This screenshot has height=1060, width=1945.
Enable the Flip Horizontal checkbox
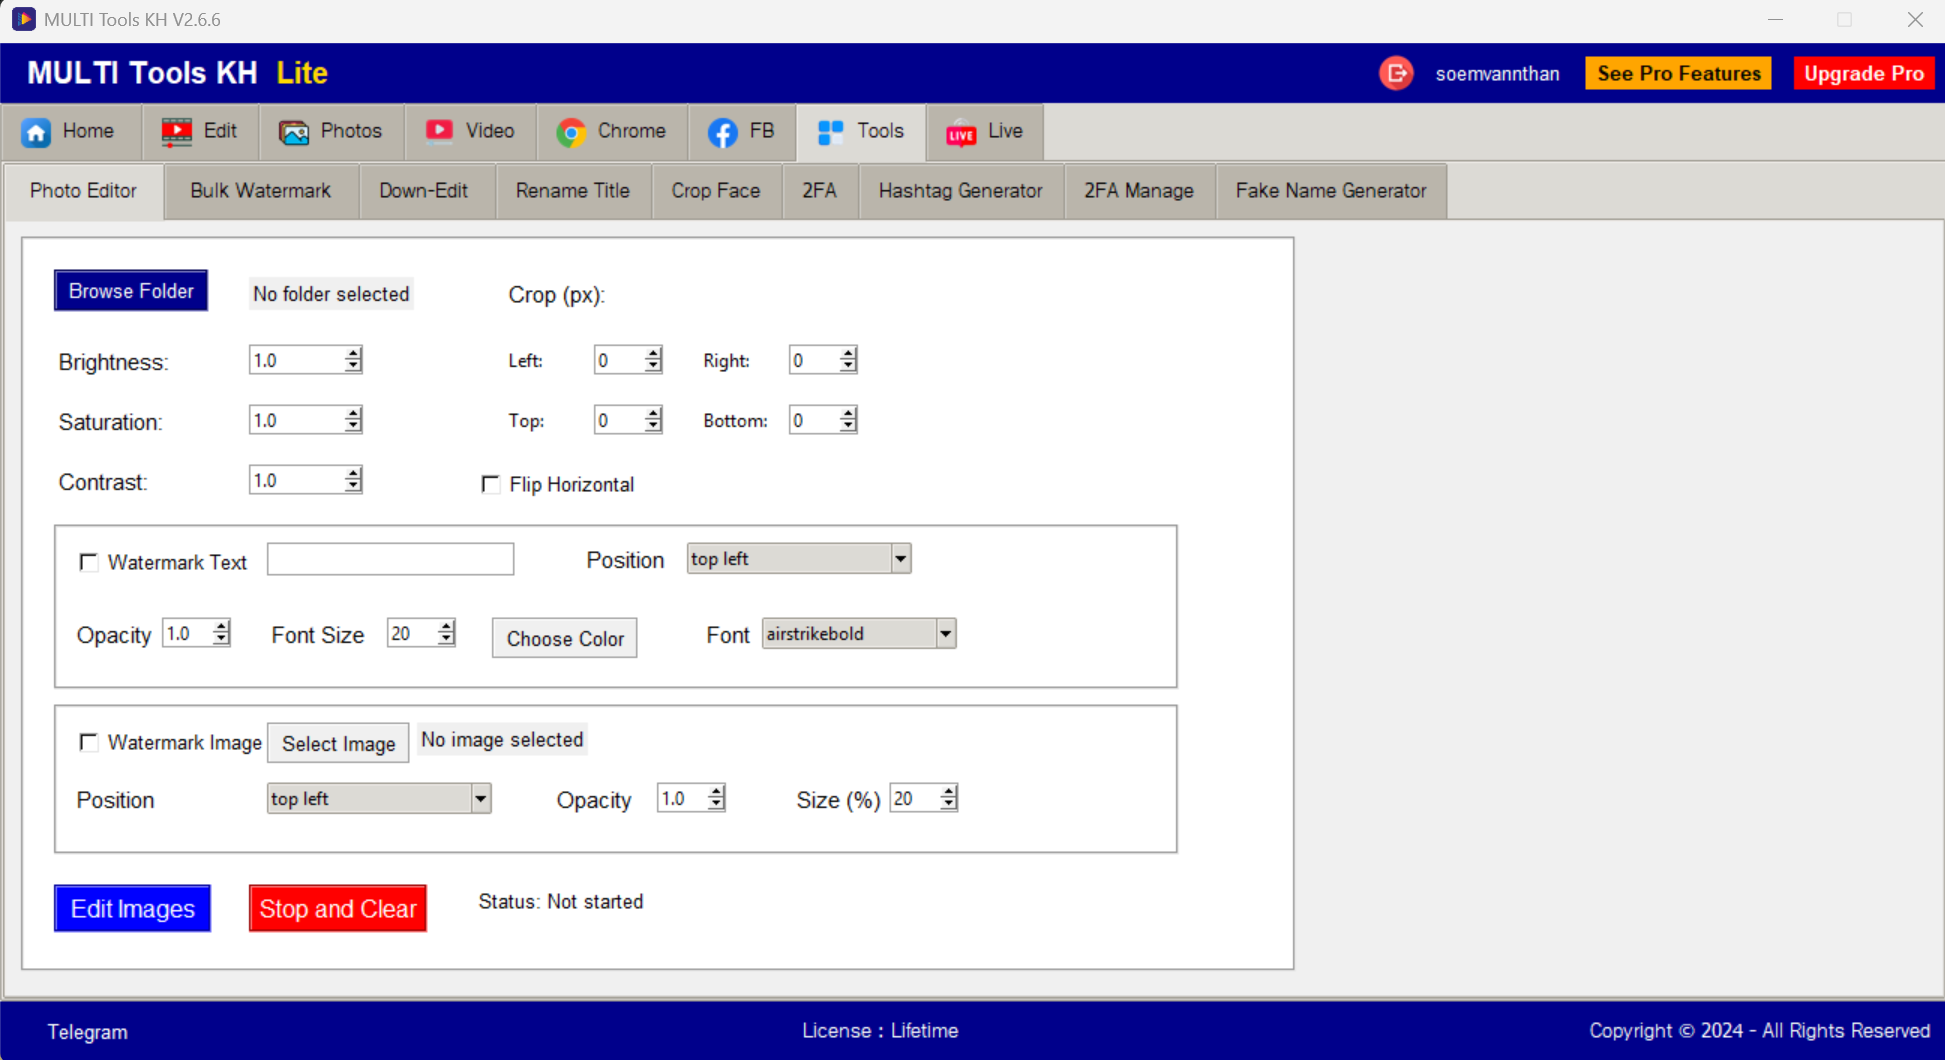click(x=491, y=485)
